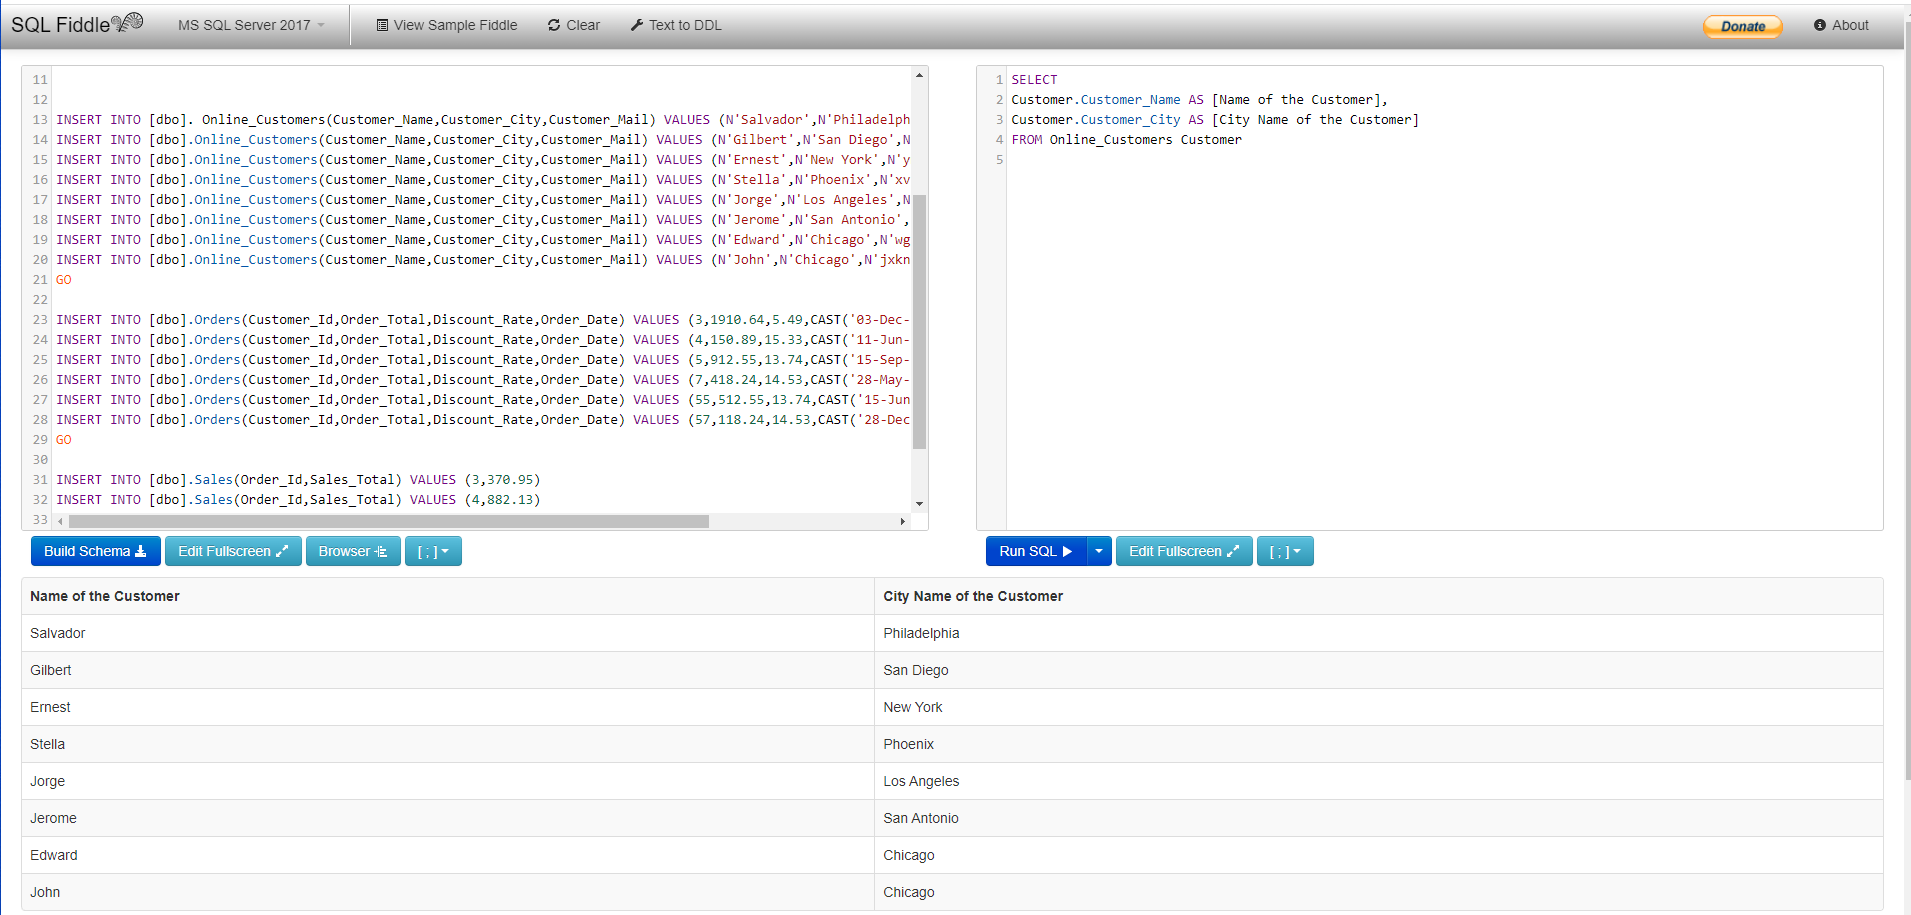Screen dimensions: 1911x915
Task: Open schema panel query terminator dropdown
Action: (x=433, y=551)
